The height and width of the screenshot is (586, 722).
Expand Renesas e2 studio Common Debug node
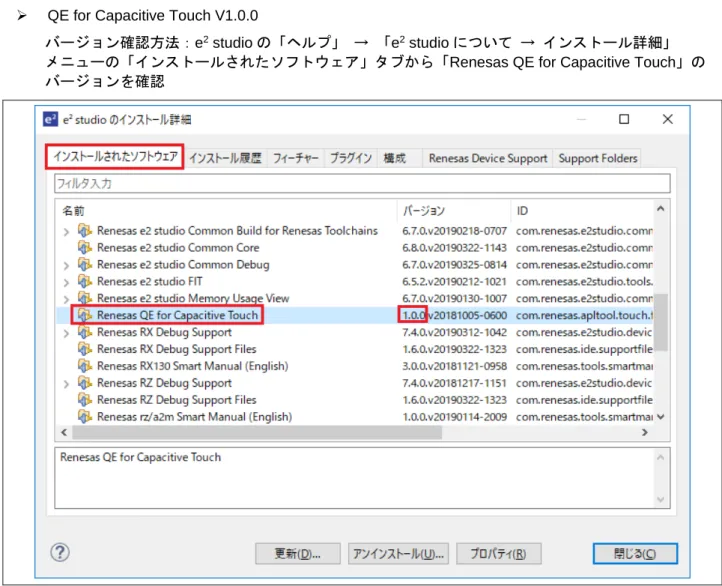tap(66, 266)
